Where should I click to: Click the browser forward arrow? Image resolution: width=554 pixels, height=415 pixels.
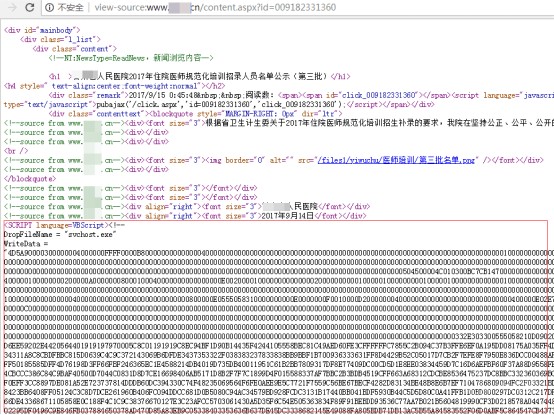point(12,7)
